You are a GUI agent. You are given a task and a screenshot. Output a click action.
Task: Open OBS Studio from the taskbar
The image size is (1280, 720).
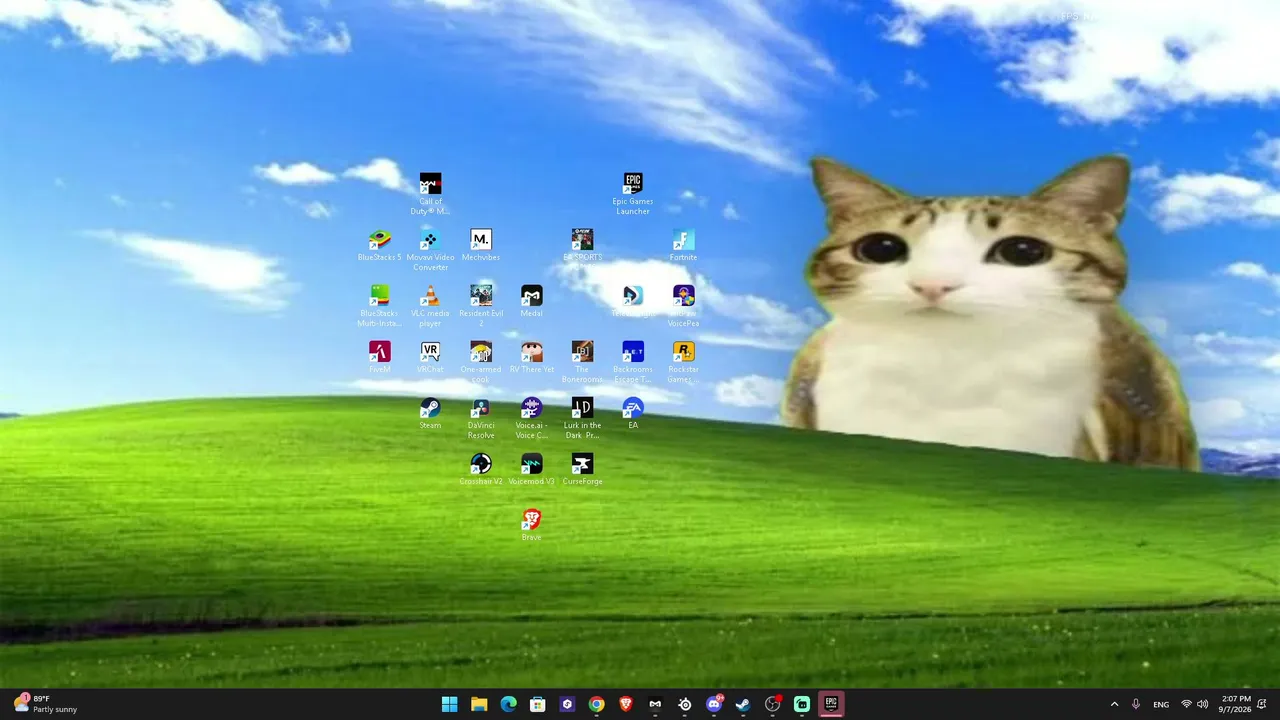(772, 704)
